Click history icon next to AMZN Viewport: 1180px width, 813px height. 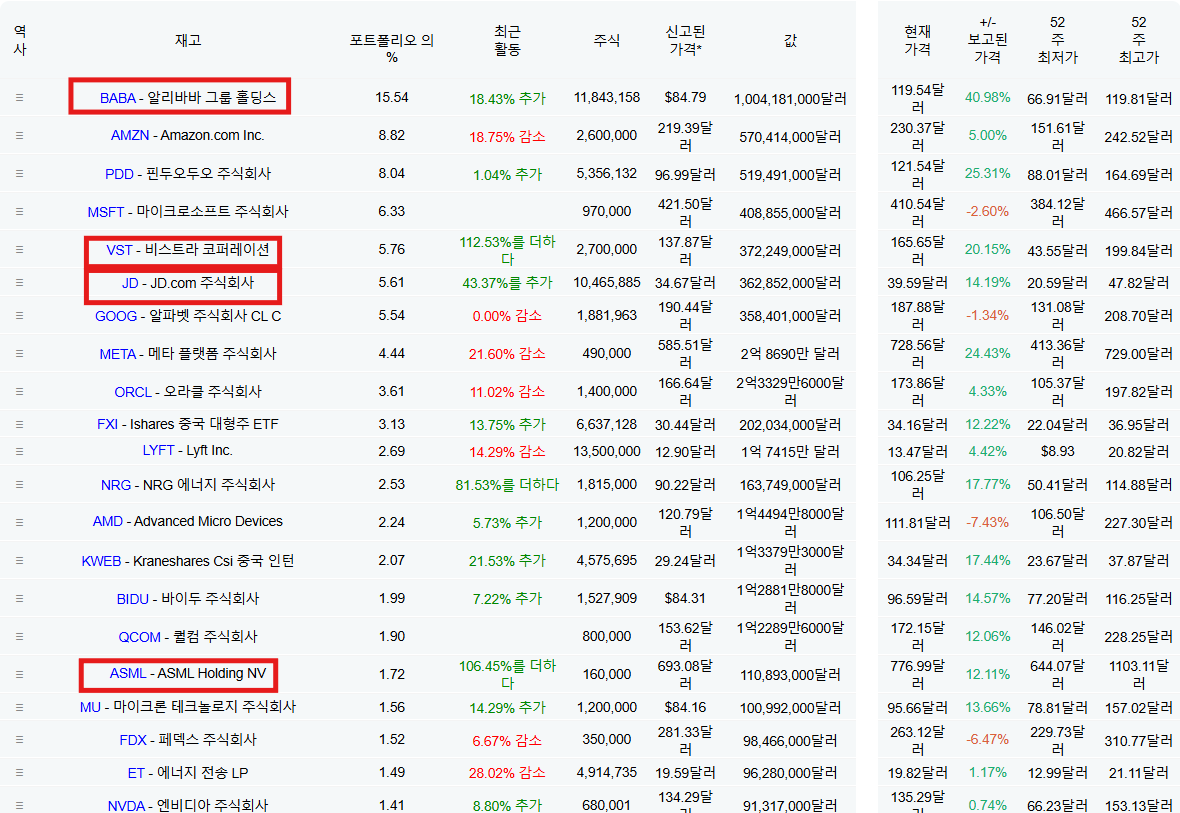(x=19, y=135)
